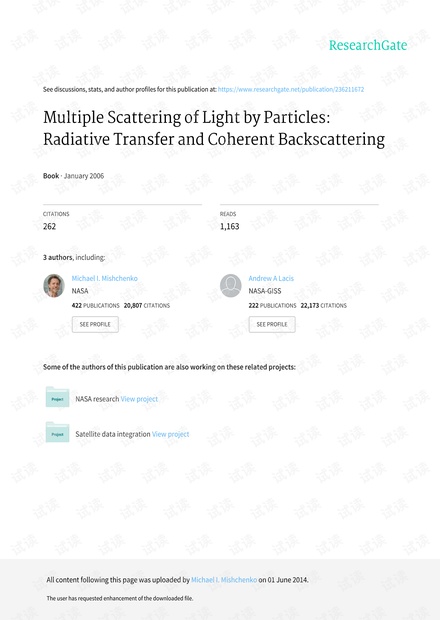Open Michael I. Mishchenko author name link
440x620 pixels.
tap(105, 278)
